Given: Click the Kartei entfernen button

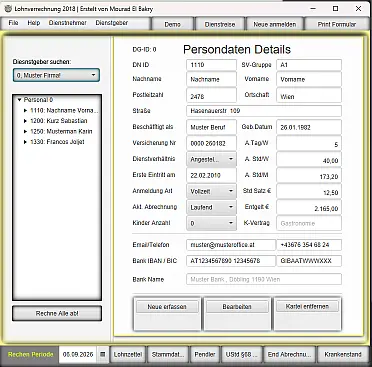Looking at the screenshot, I should [x=307, y=306].
